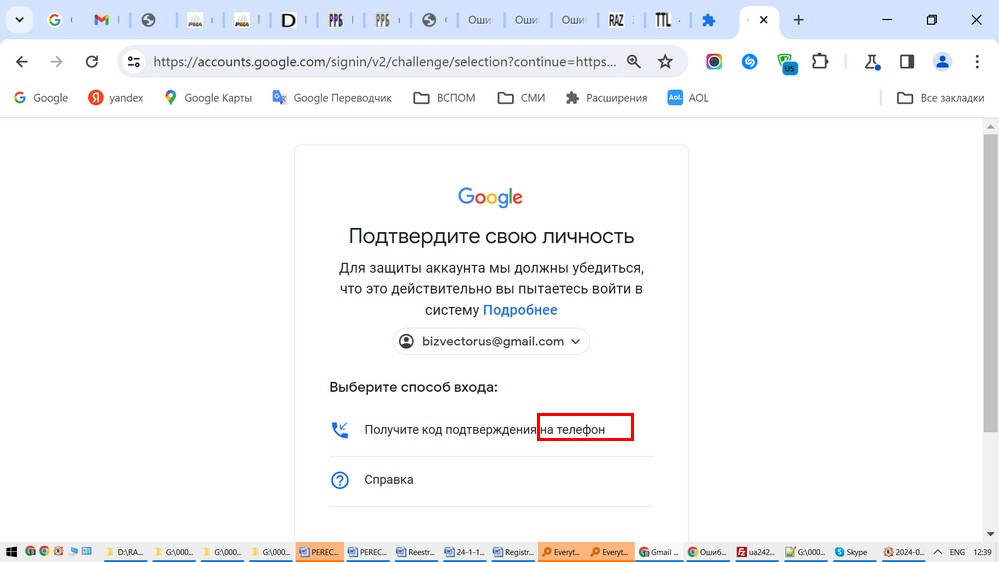Viewport: 999px width, 562px height.
Task: Open the Chrome Labs flask icon
Action: tap(872, 62)
